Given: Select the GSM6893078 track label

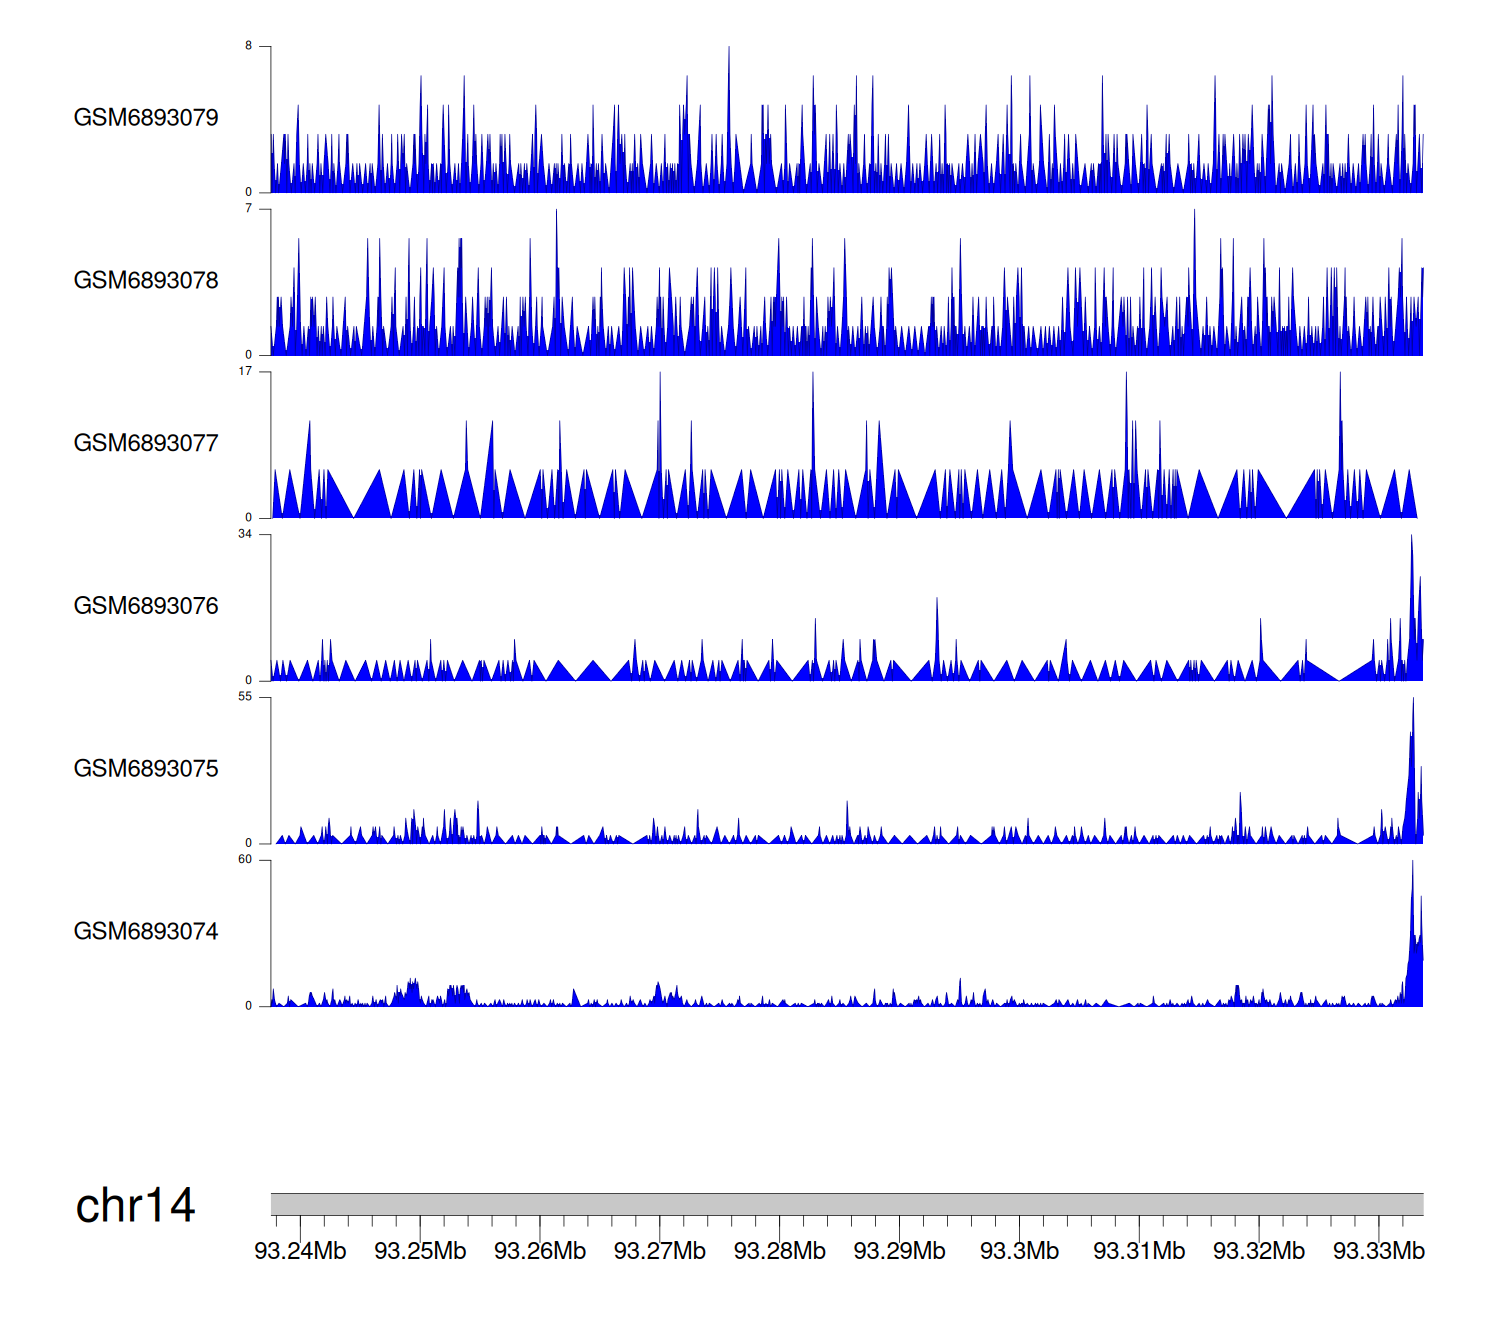Looking at the screenshot, I should [146, 281].
